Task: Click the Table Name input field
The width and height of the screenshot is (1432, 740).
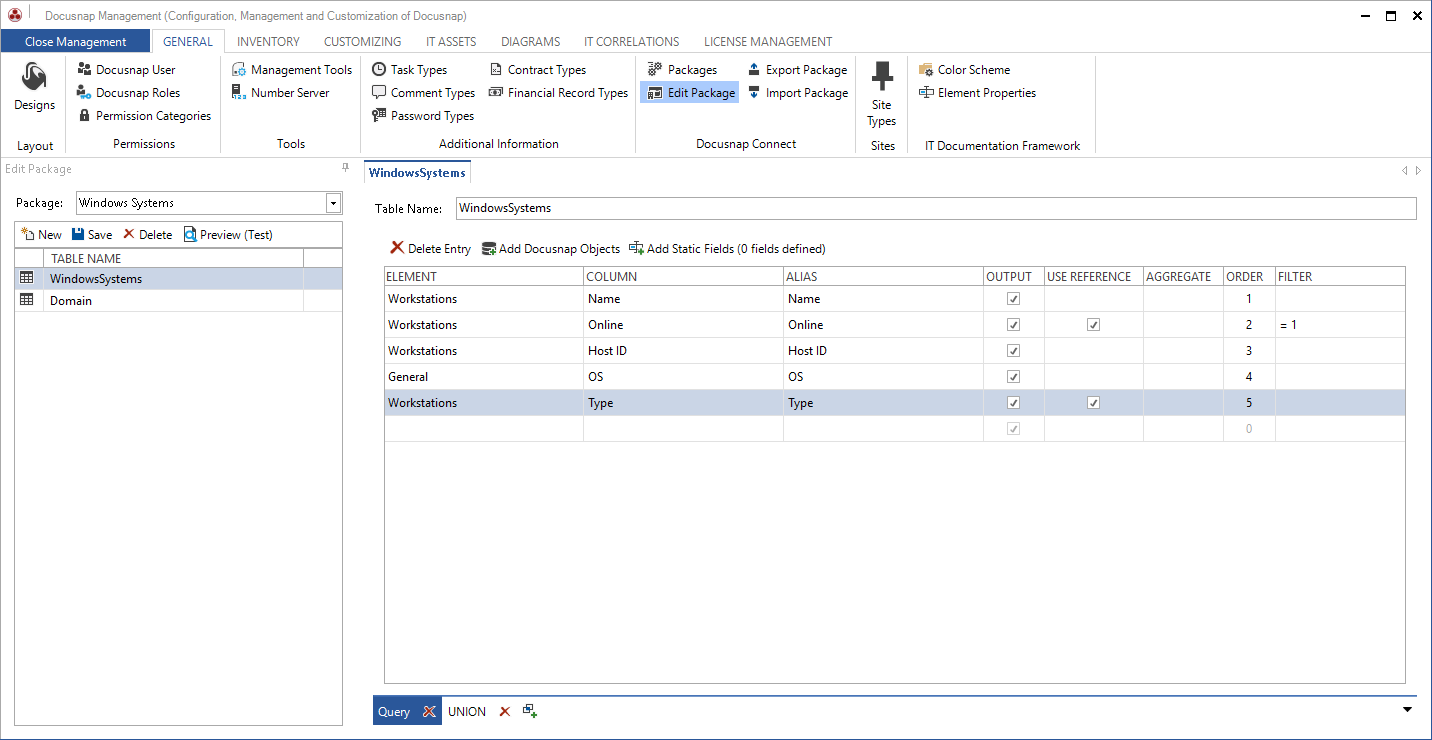Action: point(936,208)
